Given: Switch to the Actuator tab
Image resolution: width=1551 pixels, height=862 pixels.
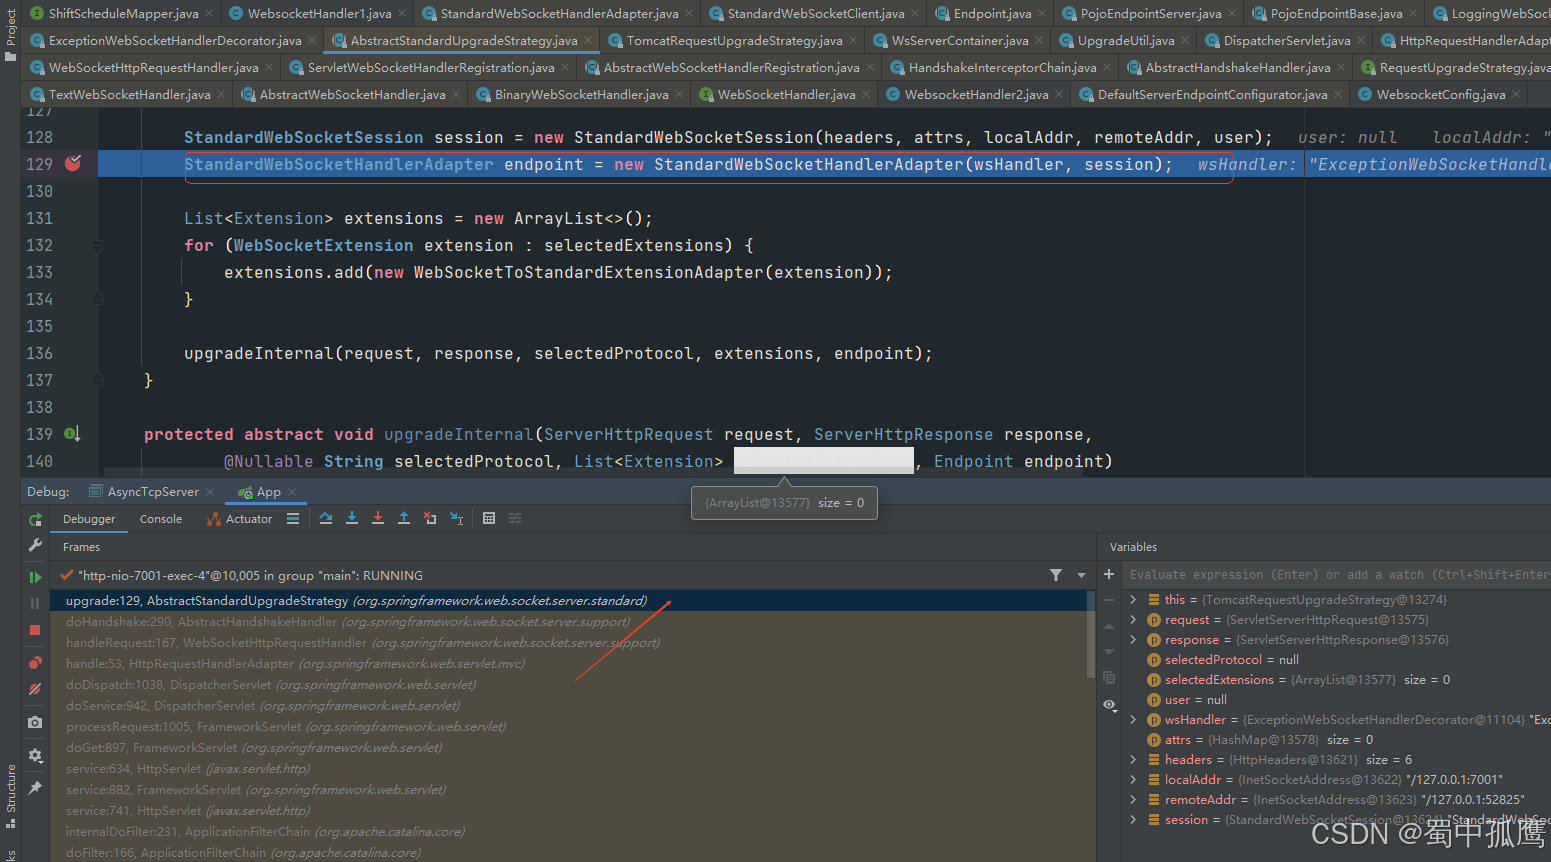Looking at the screenshot, I should [239, 519].
